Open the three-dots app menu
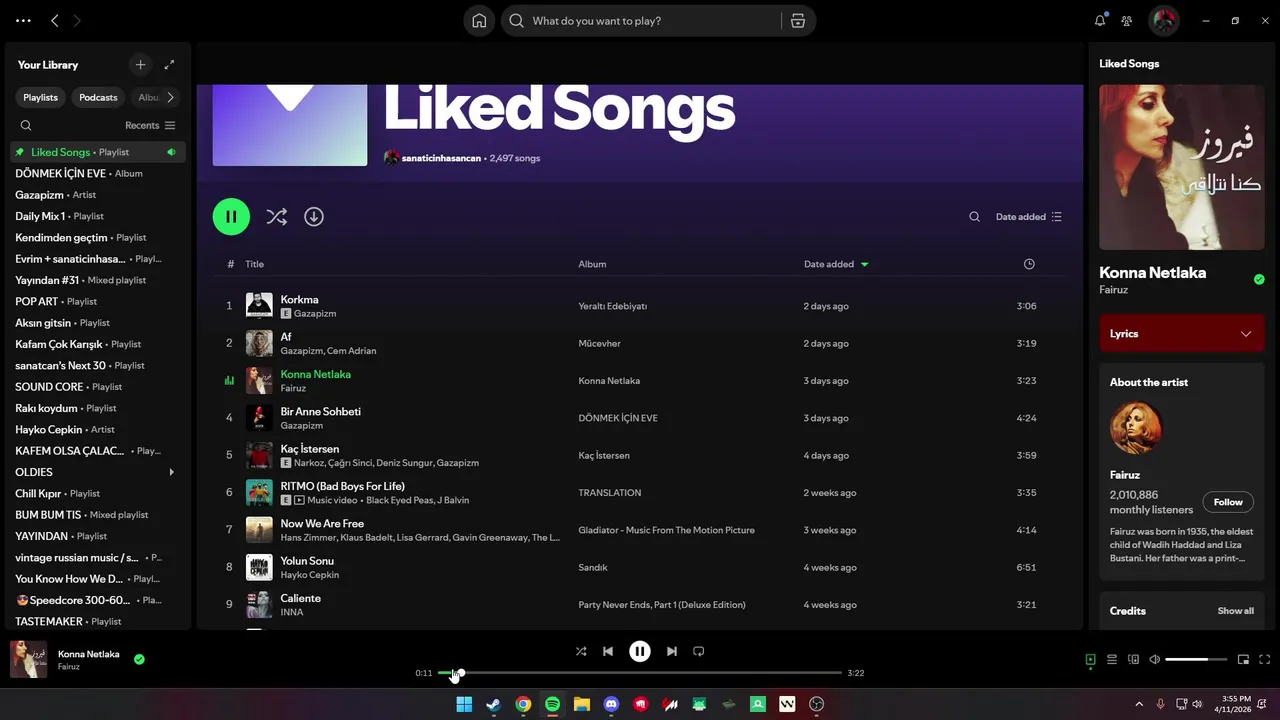Image resolution: width=1280 pixels, height=720 pixels. pyautogui.click(x=24, y=21)
